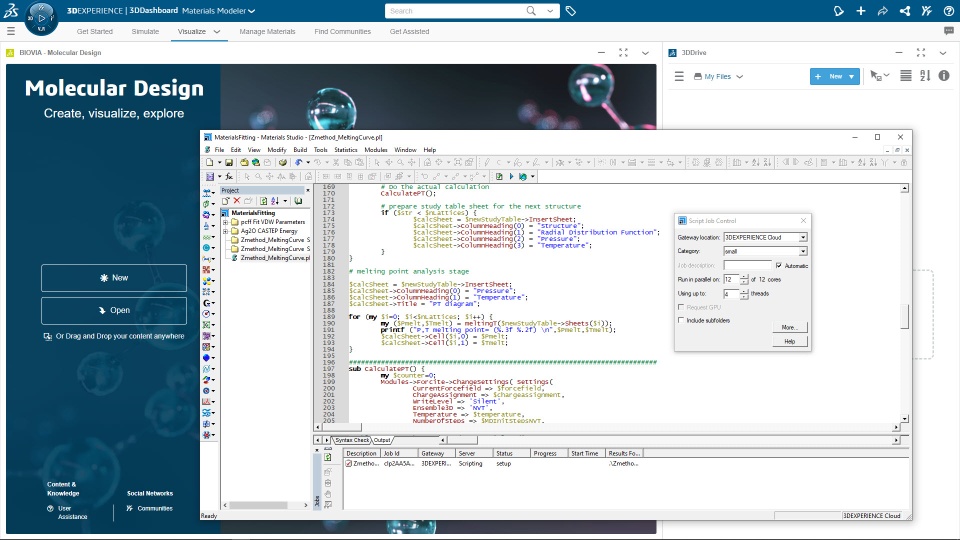Screen dimensions: 960x540
Task: Switch to the Manage Materials tab
Action: (267, 32)
